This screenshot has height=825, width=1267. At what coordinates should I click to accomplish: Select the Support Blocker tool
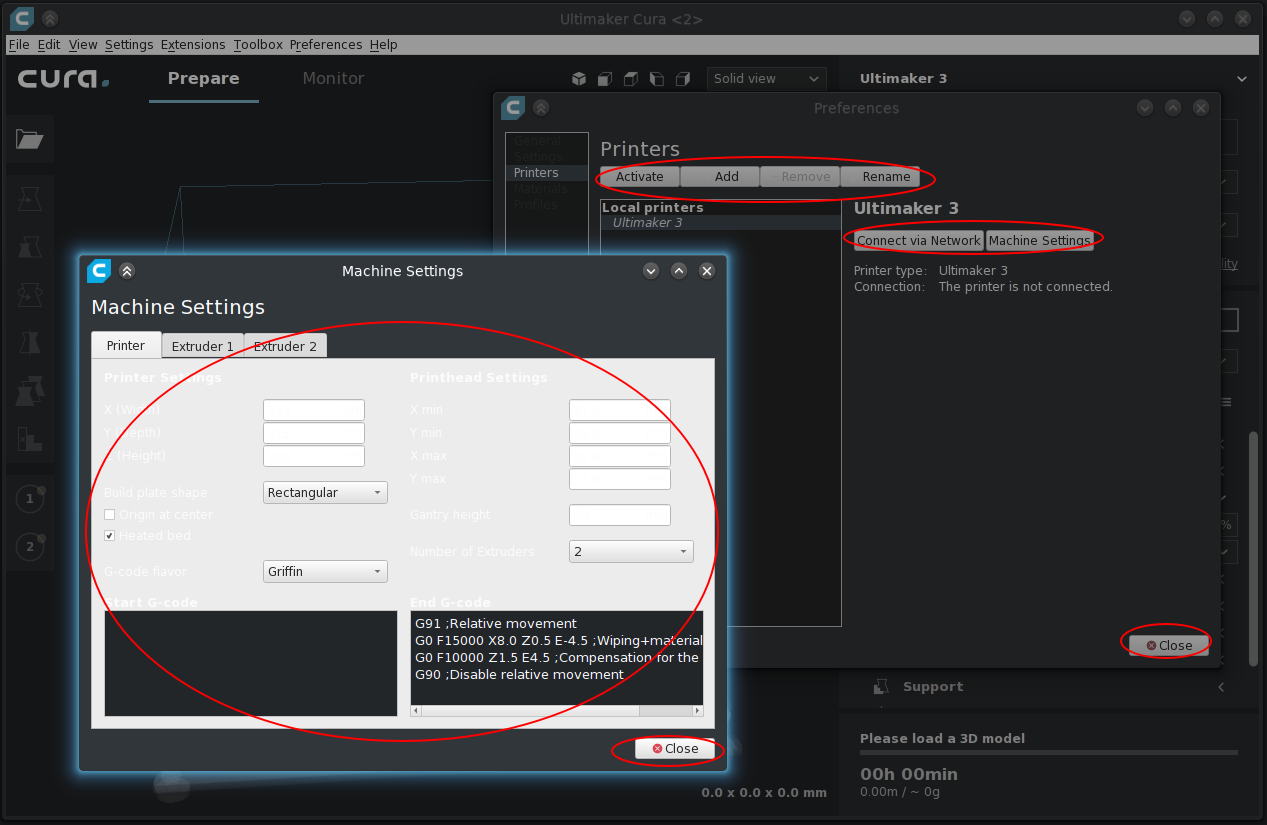click(29, 439)
